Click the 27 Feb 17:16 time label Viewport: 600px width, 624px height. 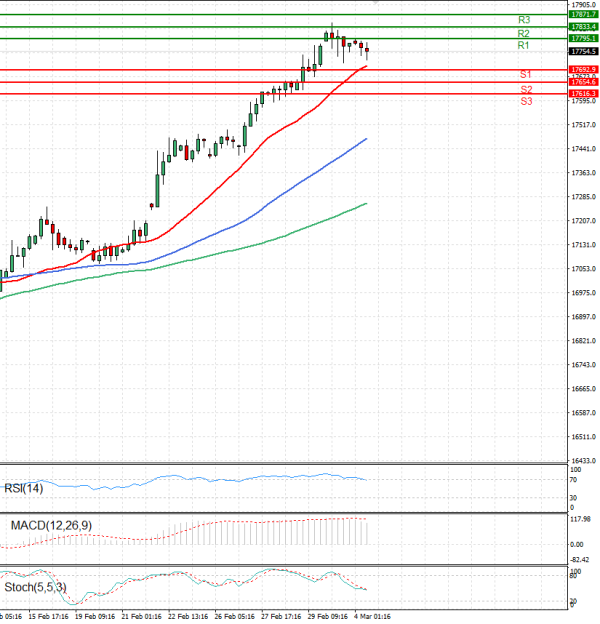coord(281,616)
